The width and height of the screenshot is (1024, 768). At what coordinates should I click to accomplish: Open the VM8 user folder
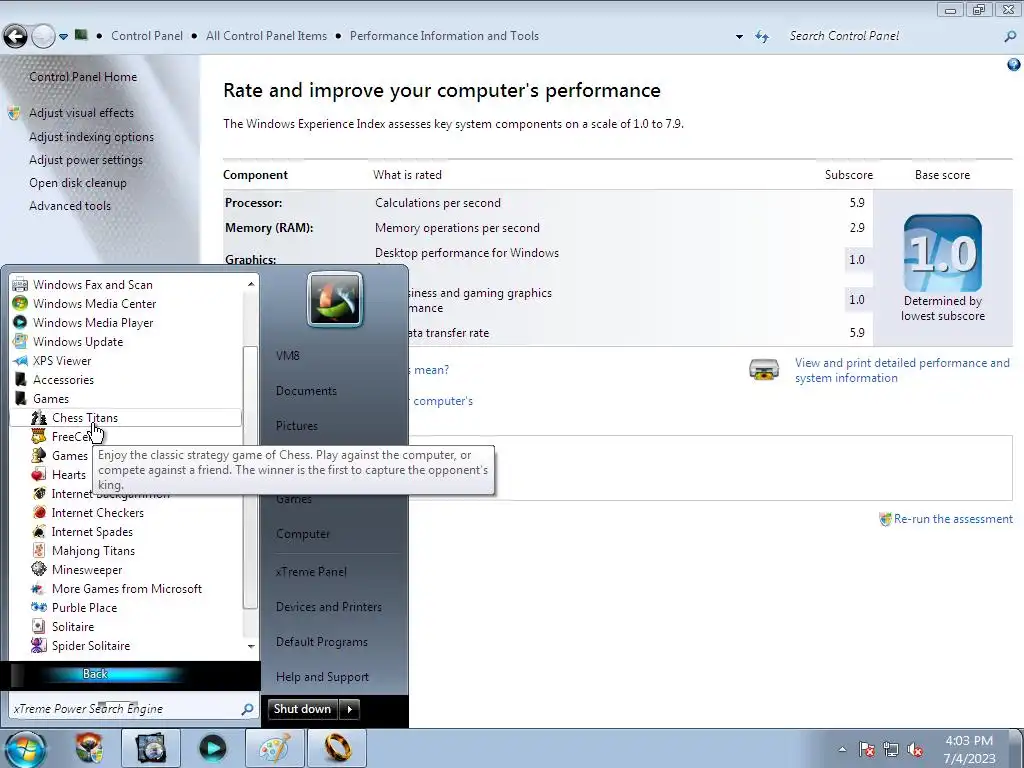(287, 355)
